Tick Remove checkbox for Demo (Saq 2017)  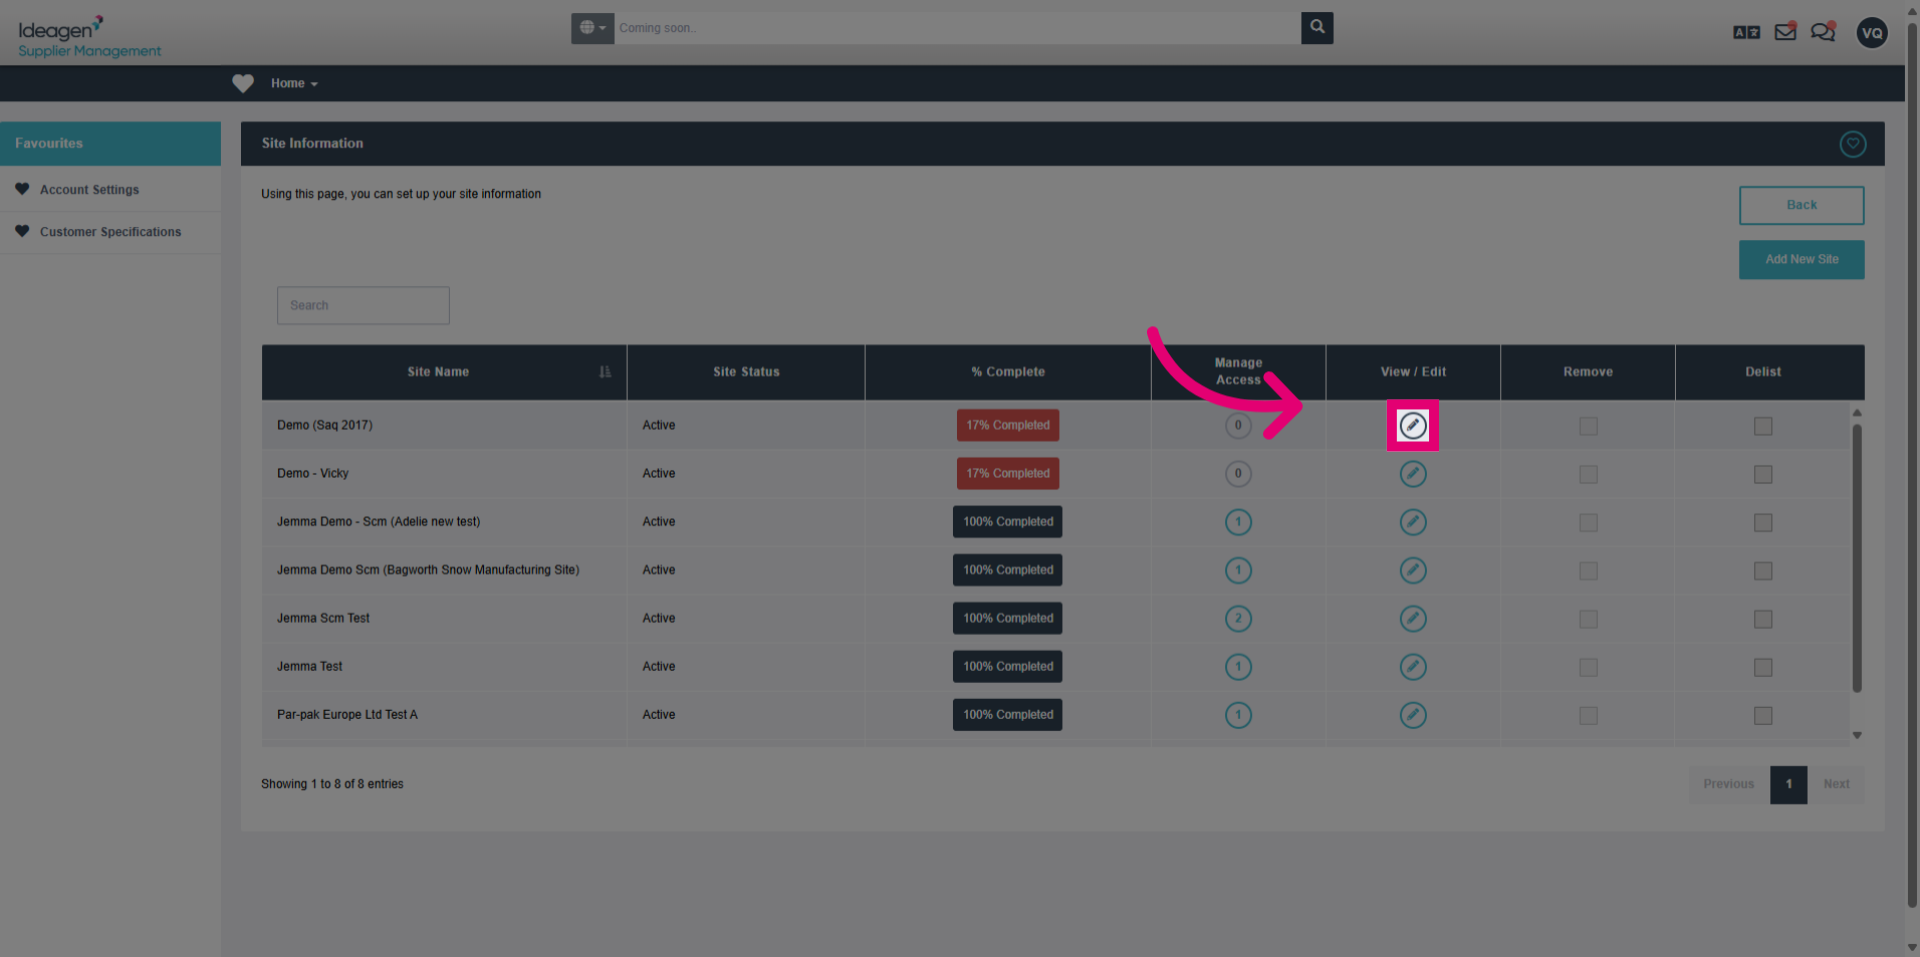point(1588,426)
